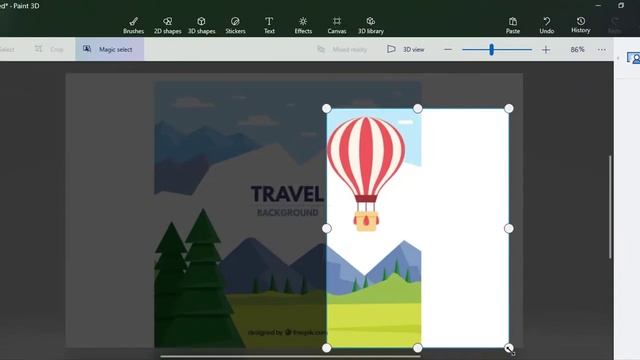The image size is (640, 360).
Task: Click the bottom-right selection handle
Action: [x=509, y=348]
